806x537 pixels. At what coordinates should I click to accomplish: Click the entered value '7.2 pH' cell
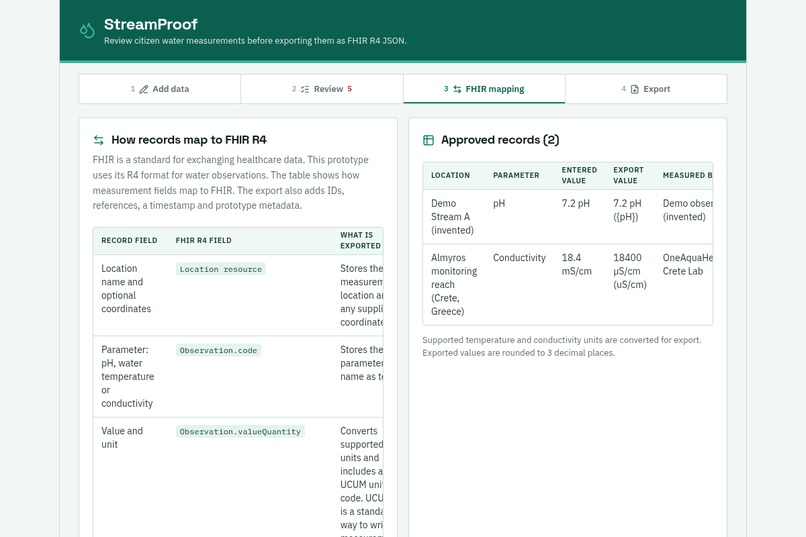point(576,203)
